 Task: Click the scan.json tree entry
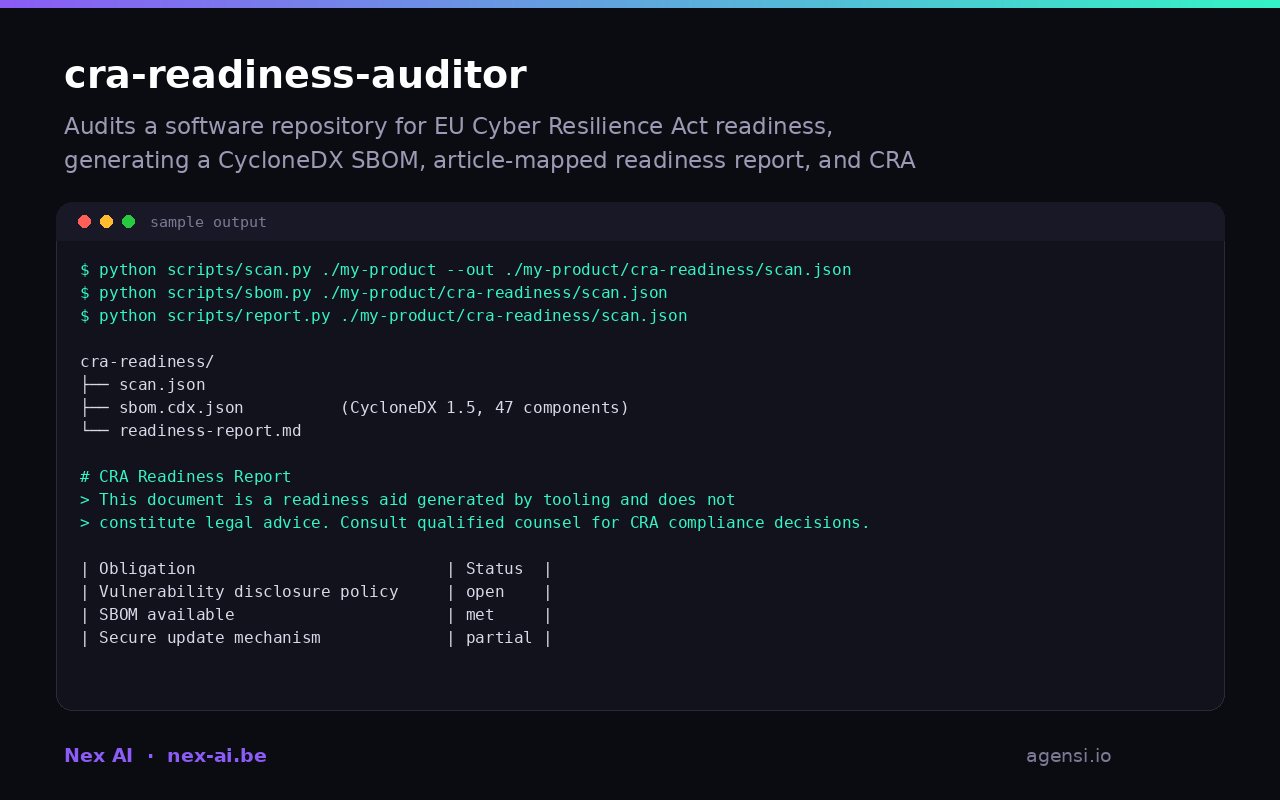[162, 385]
